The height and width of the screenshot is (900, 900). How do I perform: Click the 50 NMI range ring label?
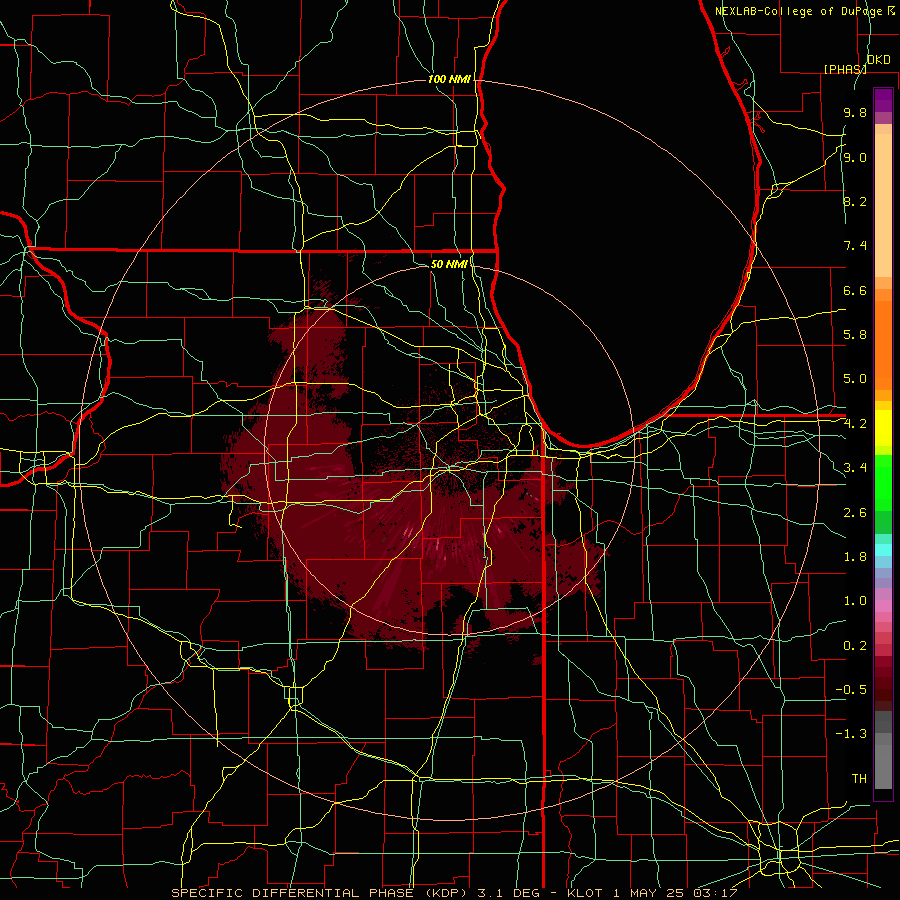click(449, 264)
